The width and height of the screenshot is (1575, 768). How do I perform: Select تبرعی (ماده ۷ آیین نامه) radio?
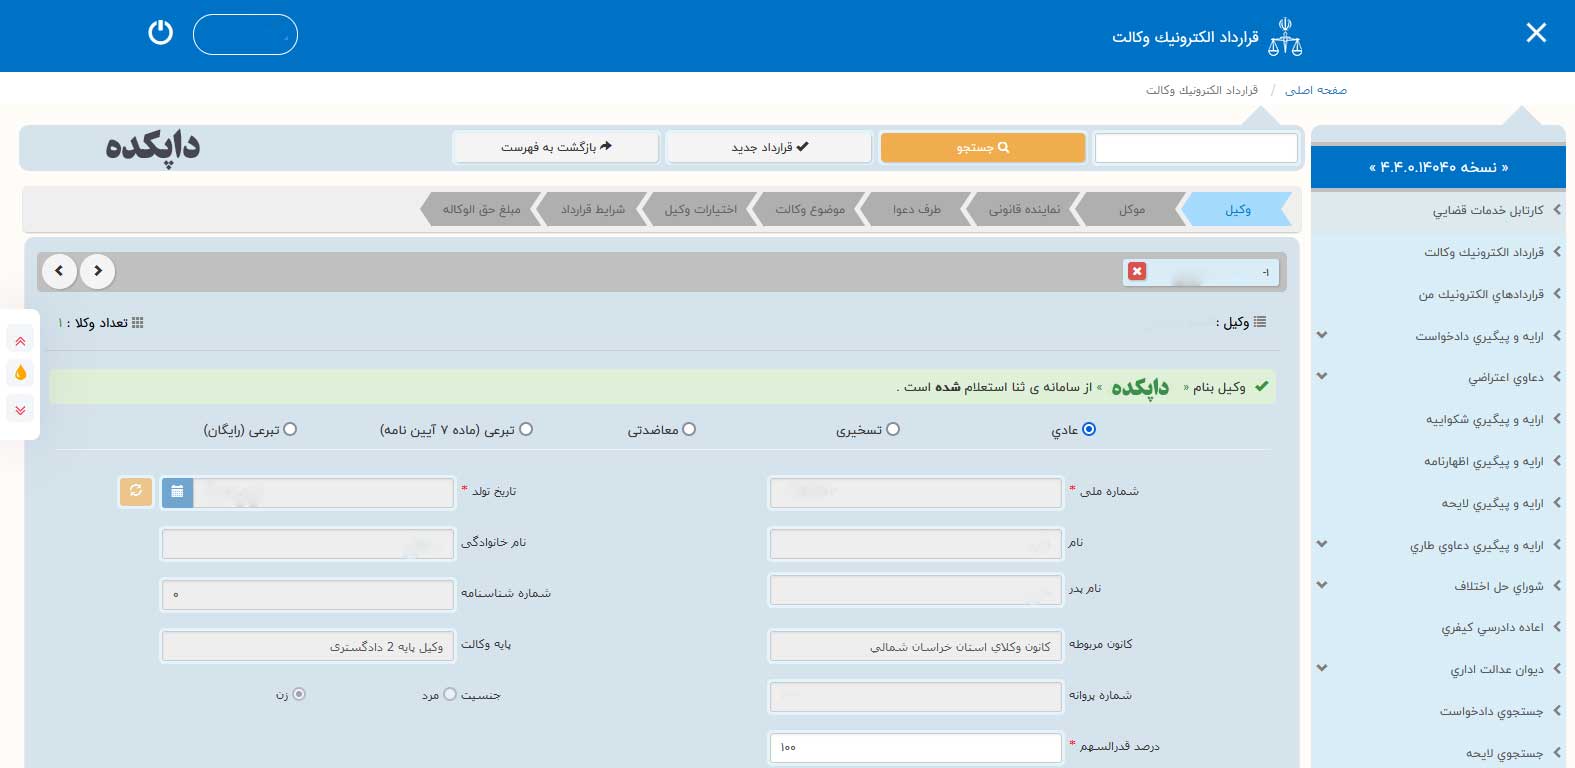[526, 429]
